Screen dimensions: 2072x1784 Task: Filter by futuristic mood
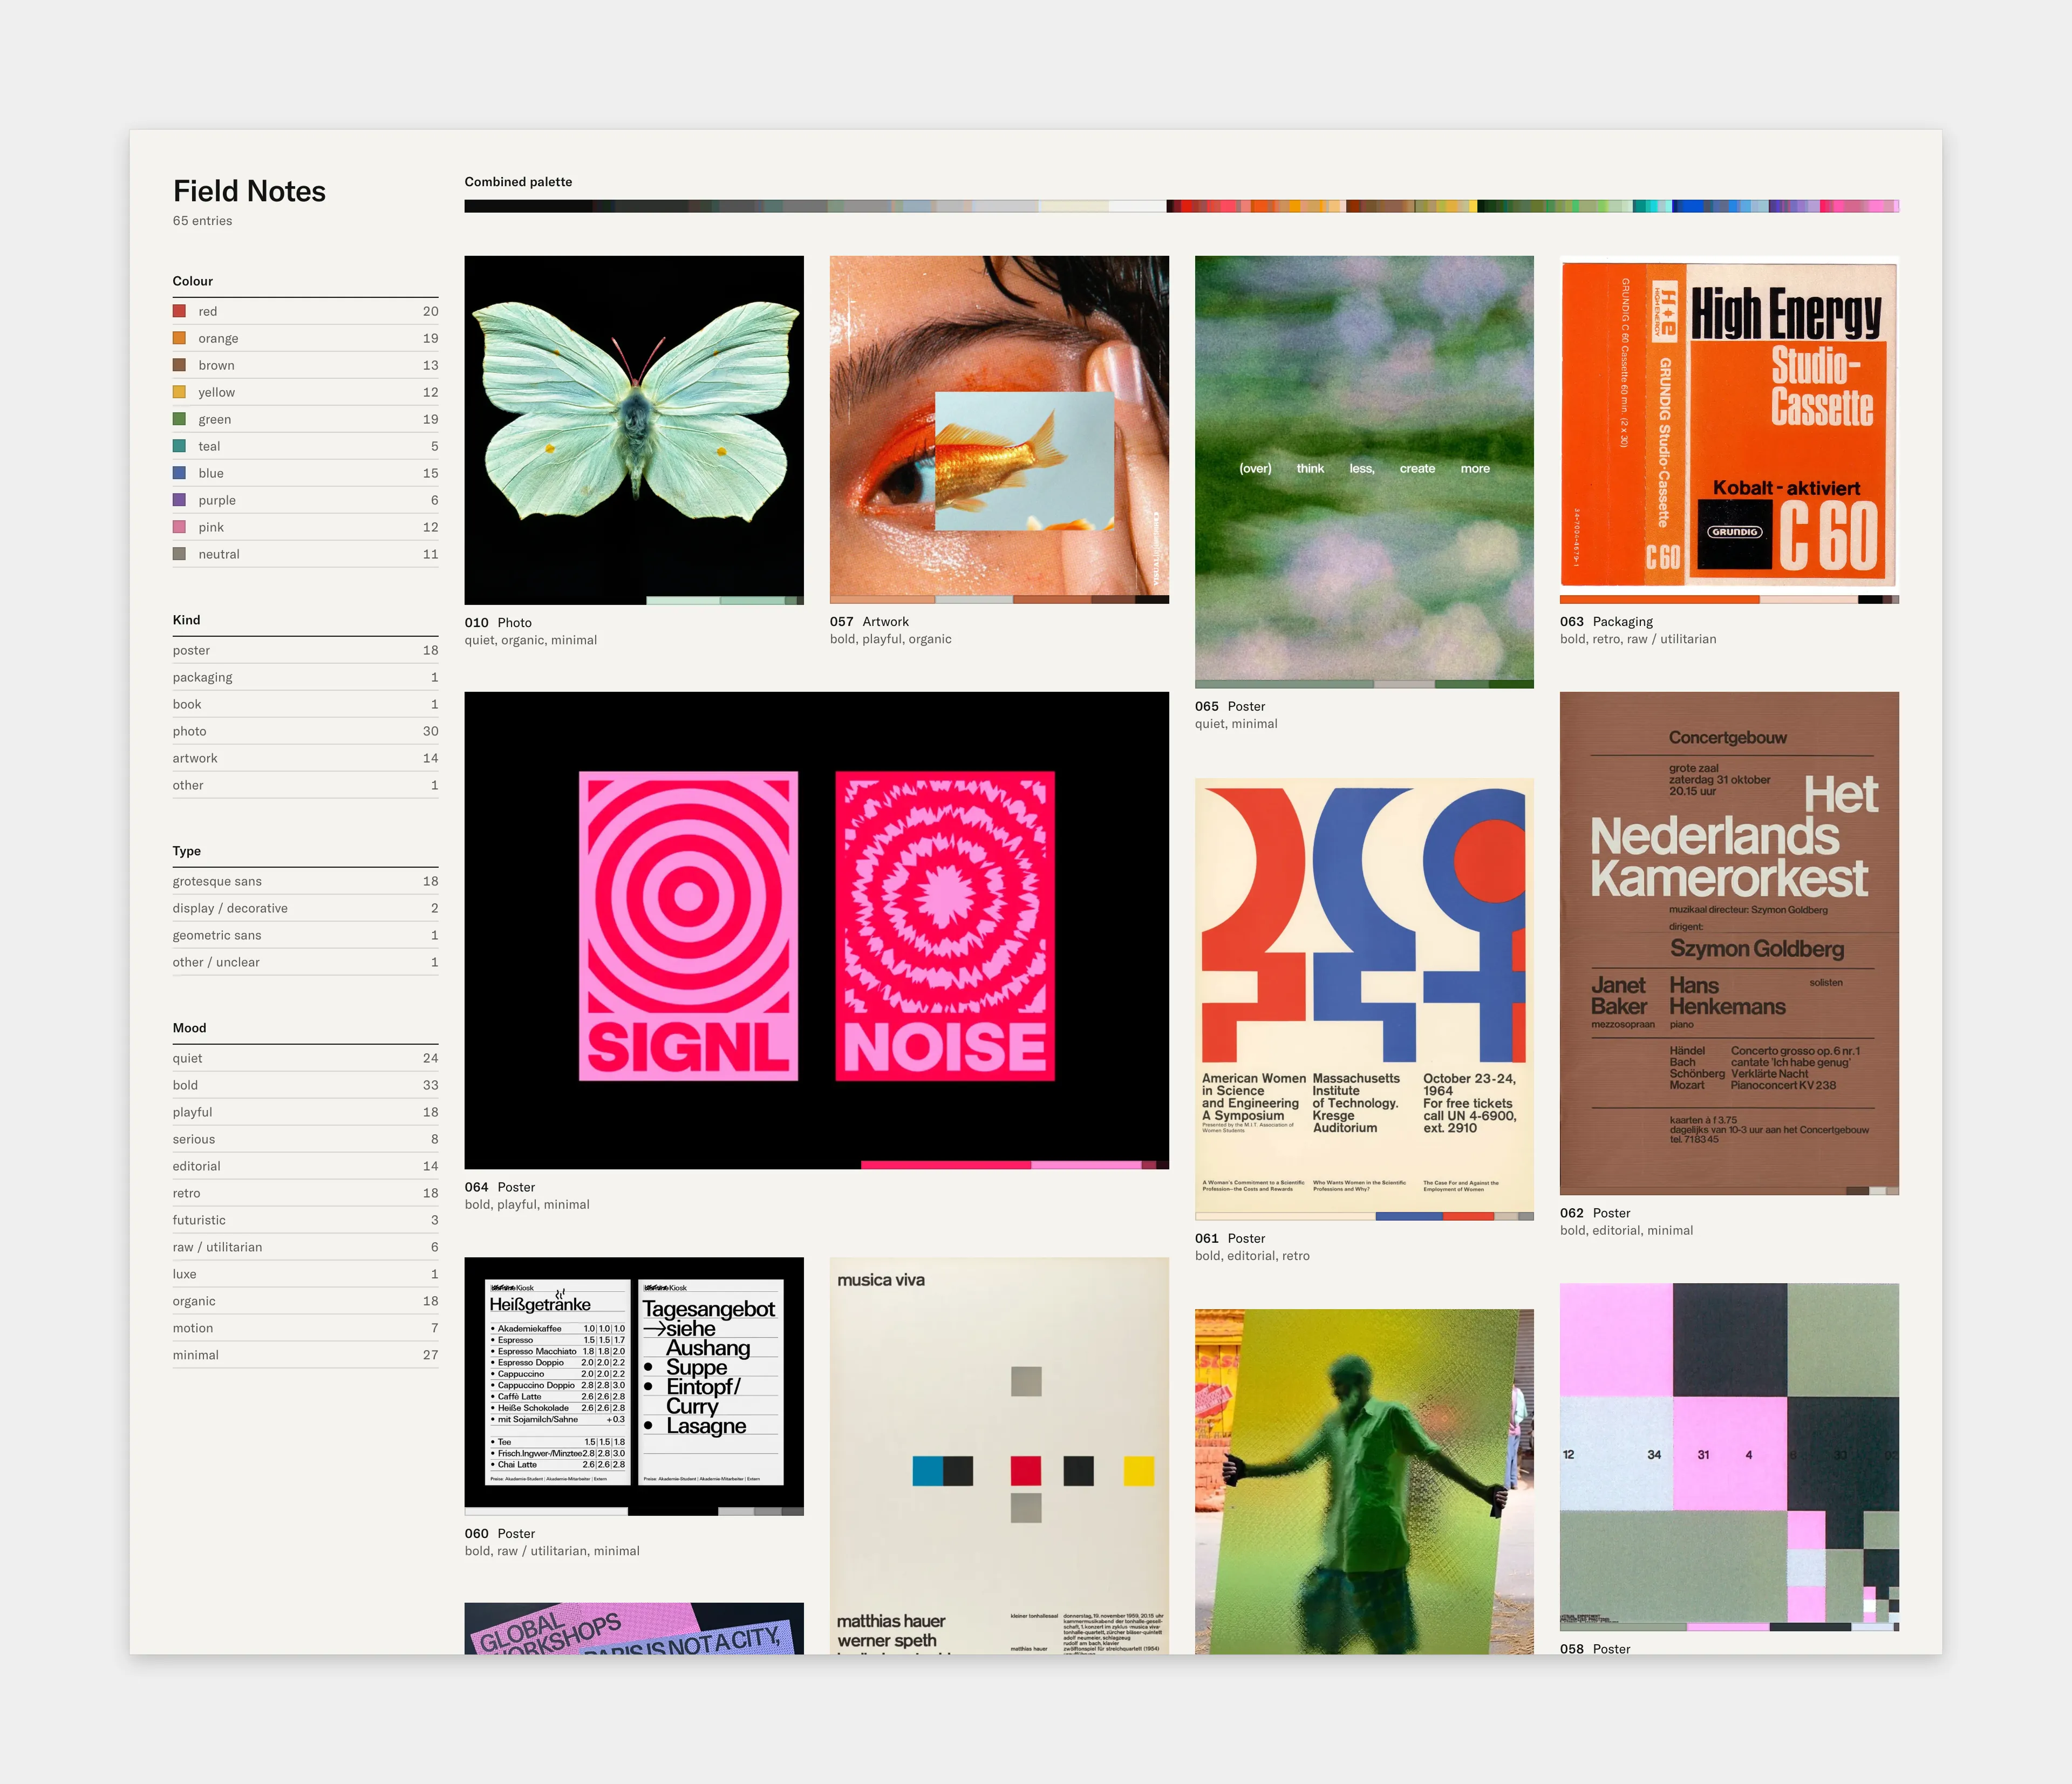point(305,1220)
